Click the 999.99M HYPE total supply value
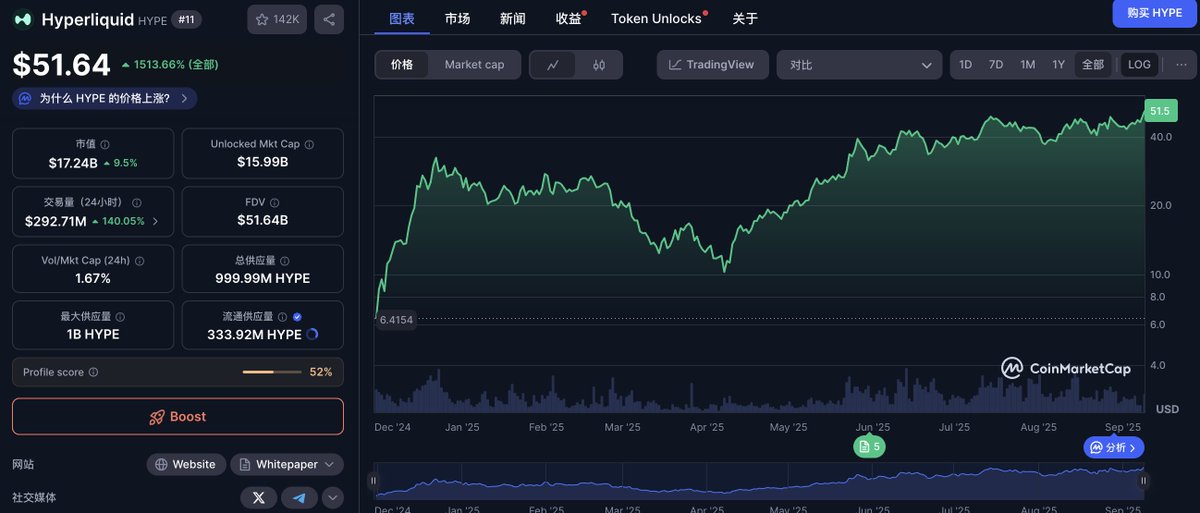Image resolution: width=1200 pixels, height=513 pixels. click(x=262, y=278)
